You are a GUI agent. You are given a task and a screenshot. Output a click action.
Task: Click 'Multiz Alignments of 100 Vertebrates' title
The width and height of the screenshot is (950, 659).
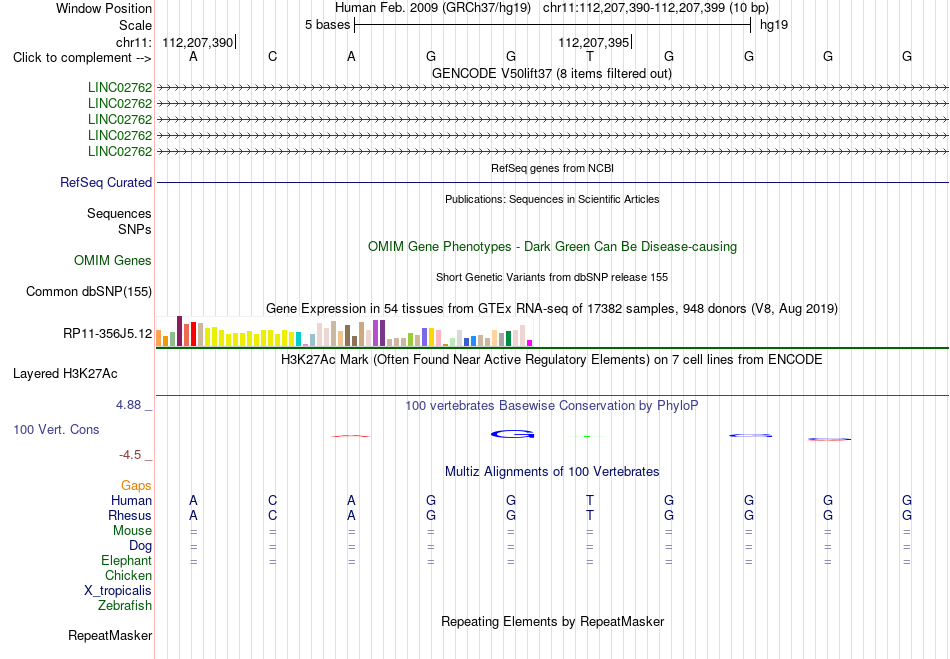pos(552,472)
